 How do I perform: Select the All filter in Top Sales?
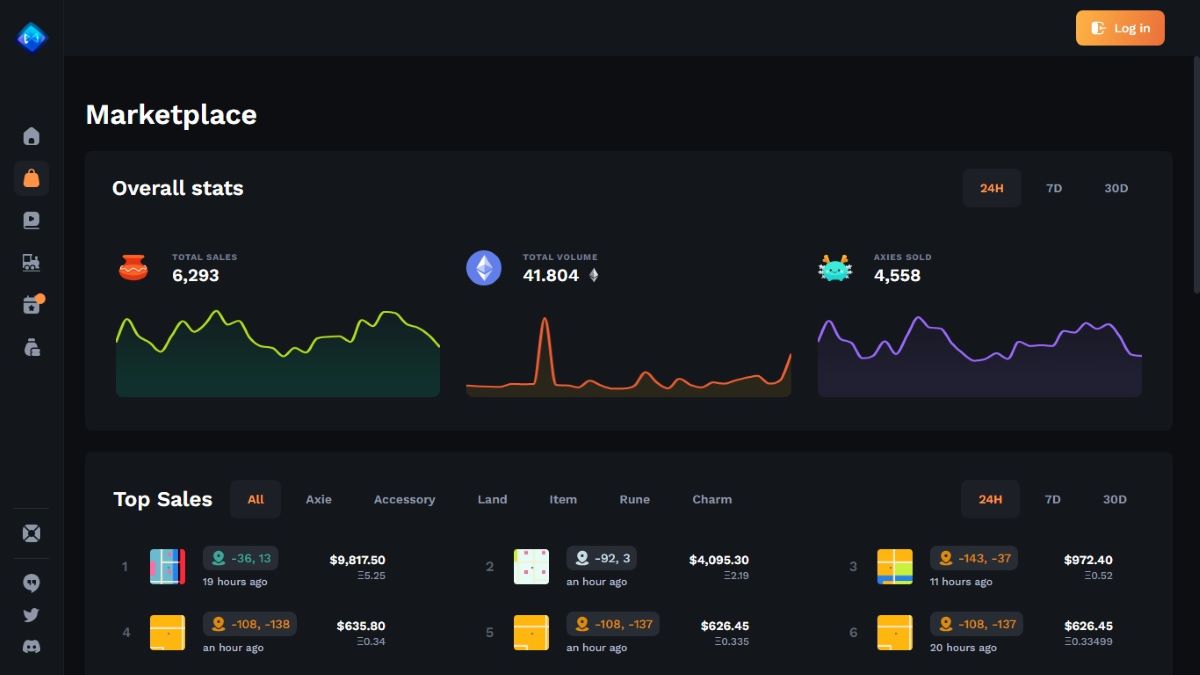256,499
